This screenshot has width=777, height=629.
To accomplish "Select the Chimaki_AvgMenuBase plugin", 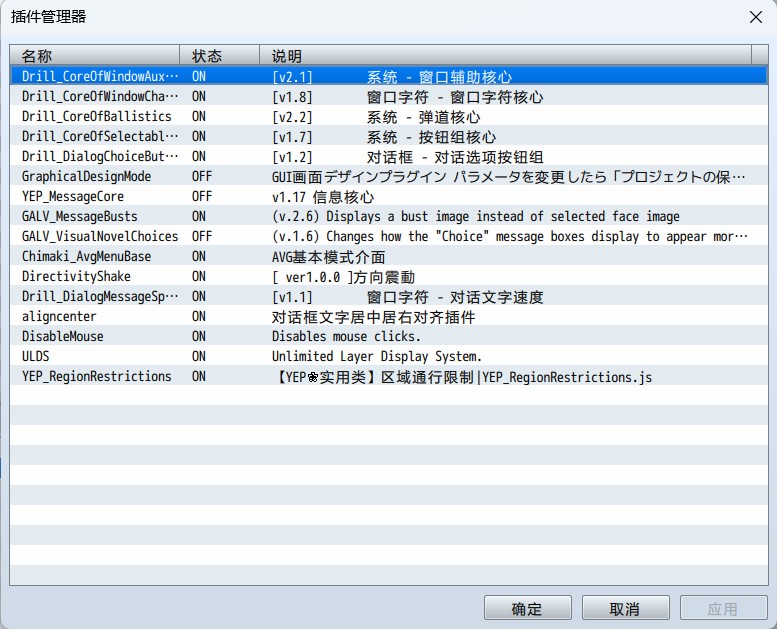I will 389,256.
